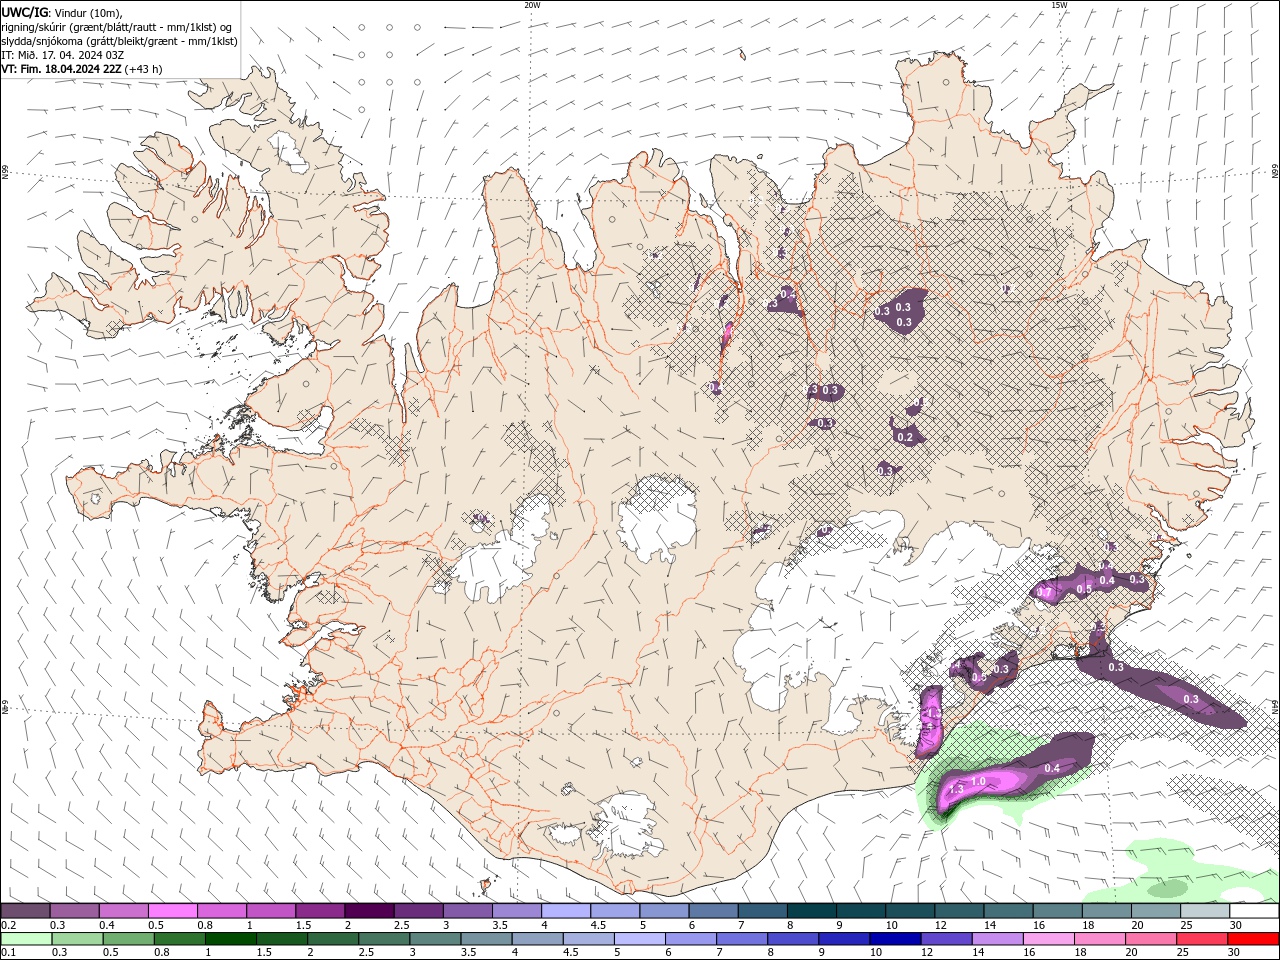
Task: Select the 6 swatch in the lower legend row
Action: click(690, 939)
